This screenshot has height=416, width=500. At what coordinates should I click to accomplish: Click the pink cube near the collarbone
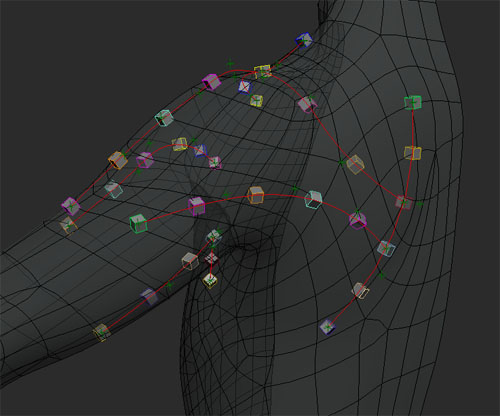pos(307,104)
